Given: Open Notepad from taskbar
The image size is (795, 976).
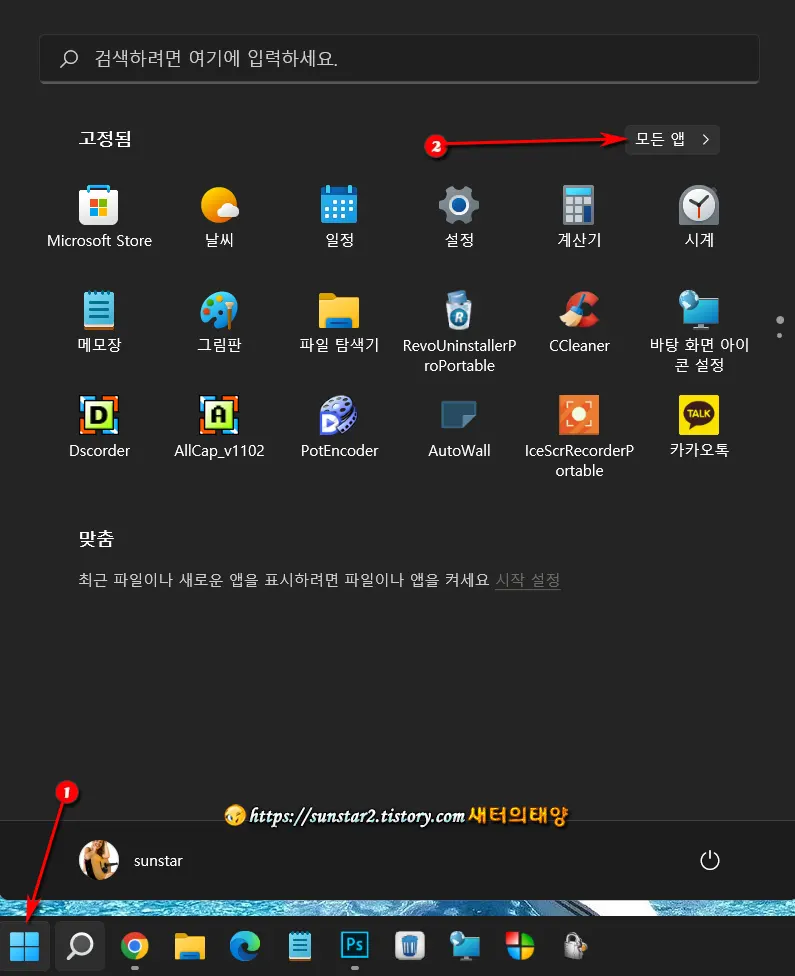Looking at the screenshot, I should pyautogui.click(x=299, y=946).
